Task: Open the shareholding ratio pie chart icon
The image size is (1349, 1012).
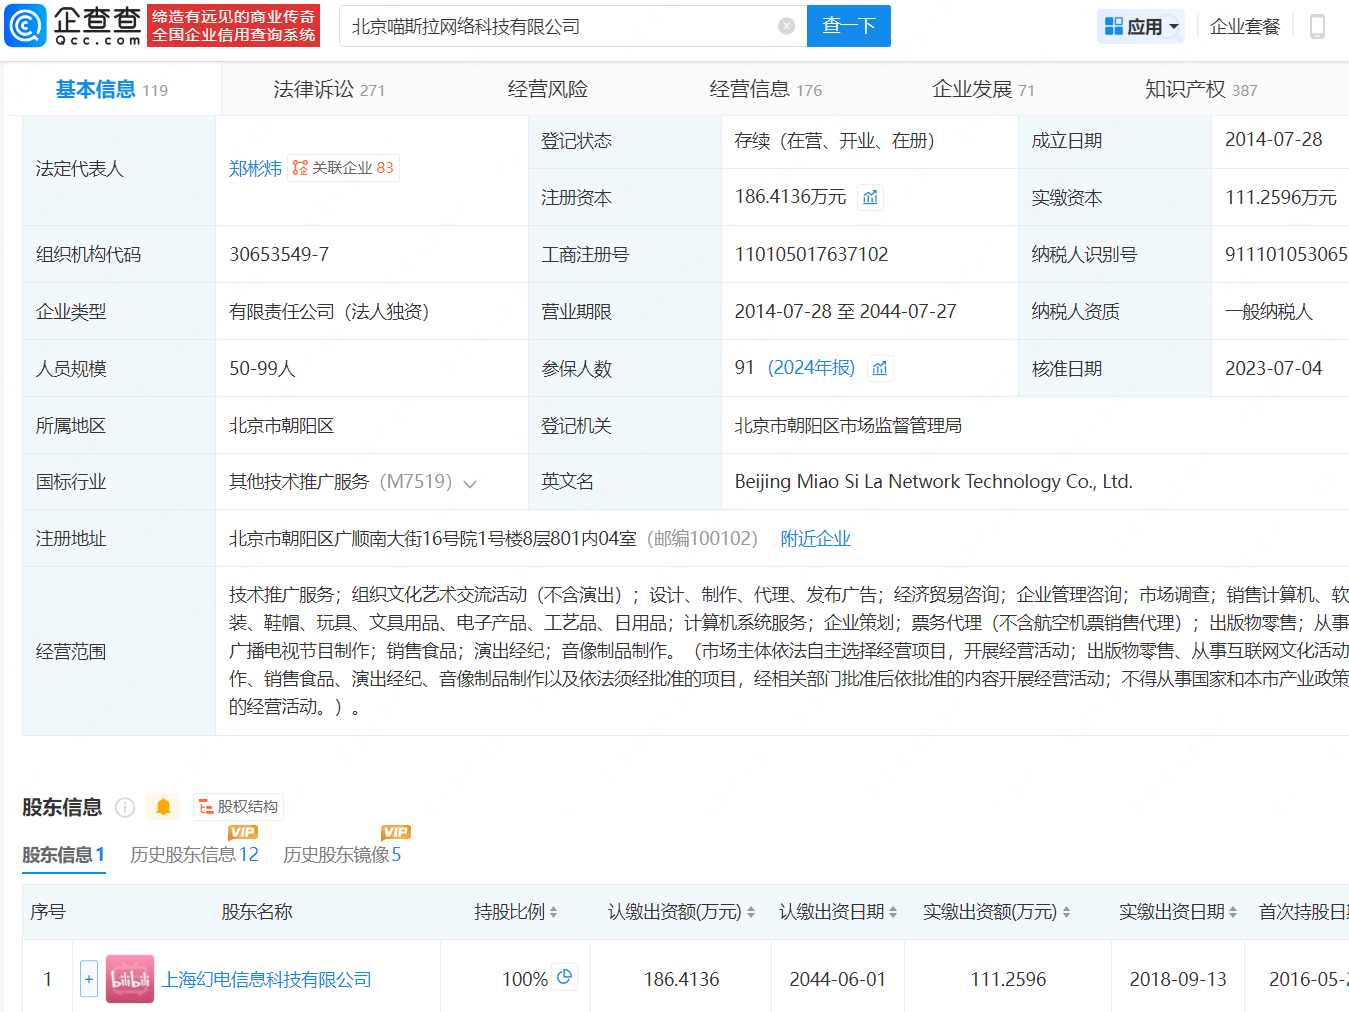Action: pyautogui.click(x=565, y=977)
